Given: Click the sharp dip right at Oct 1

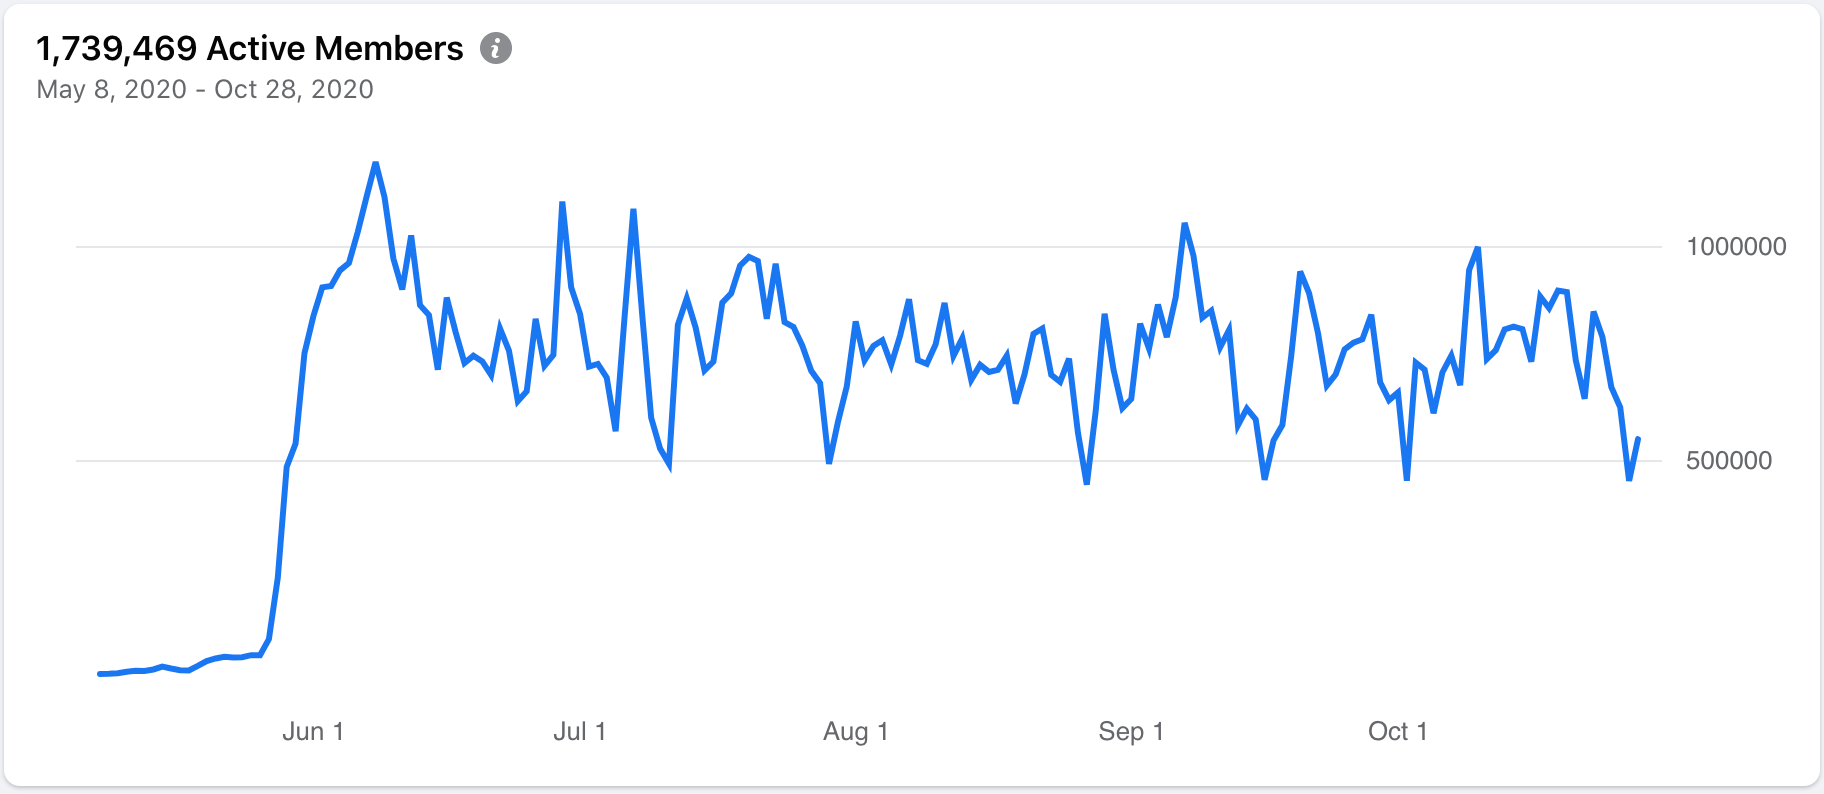Looking at the screenshot, I should click(x=1406, y=479).
